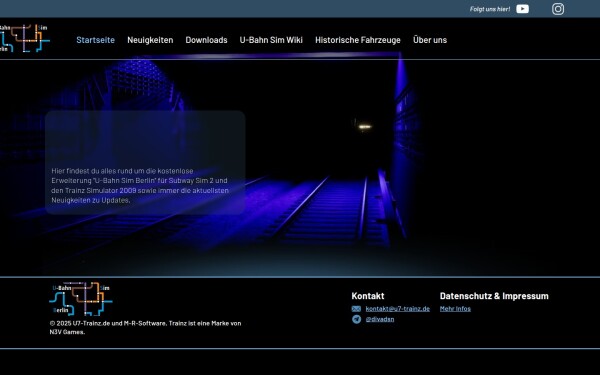Image resolution: width=600 pixels, height=375 pixels.
Task: Open the Neuigkeiten page
Action: point(150,40)
